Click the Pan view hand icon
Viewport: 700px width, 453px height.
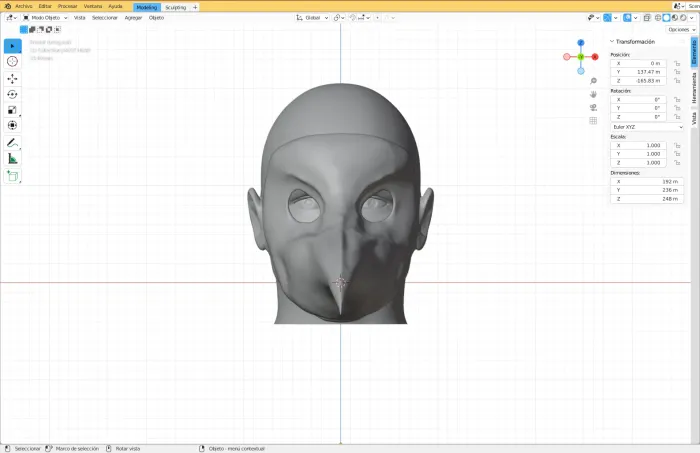click(593, 94)
